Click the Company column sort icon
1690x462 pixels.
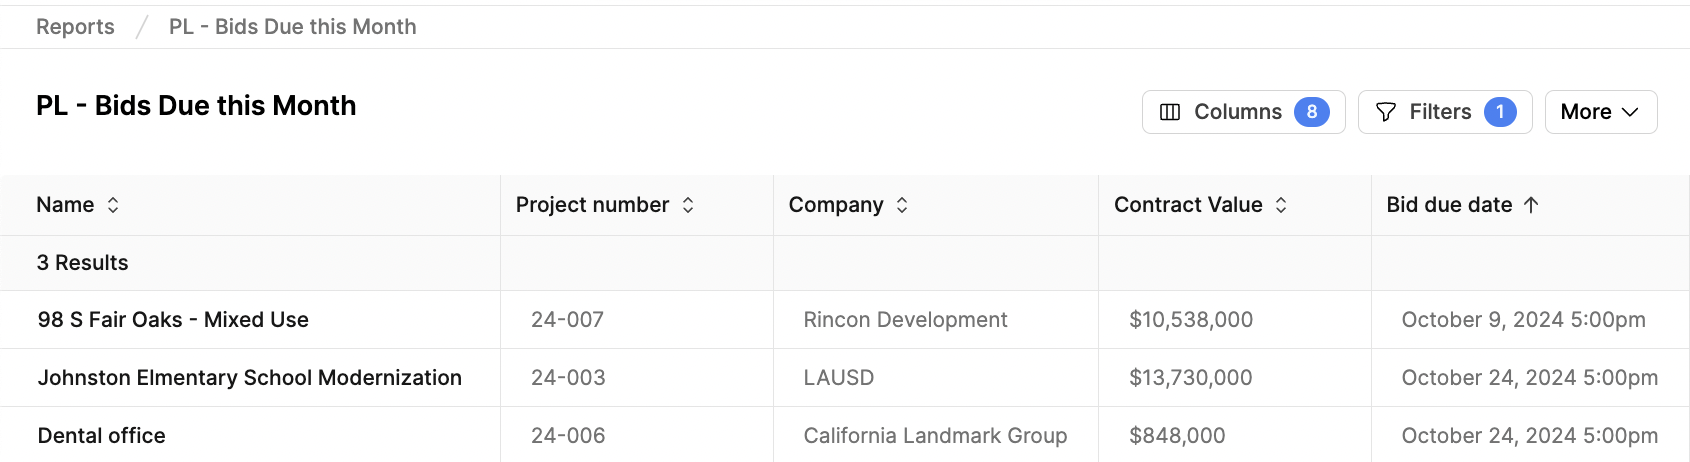tap(902, 205)
